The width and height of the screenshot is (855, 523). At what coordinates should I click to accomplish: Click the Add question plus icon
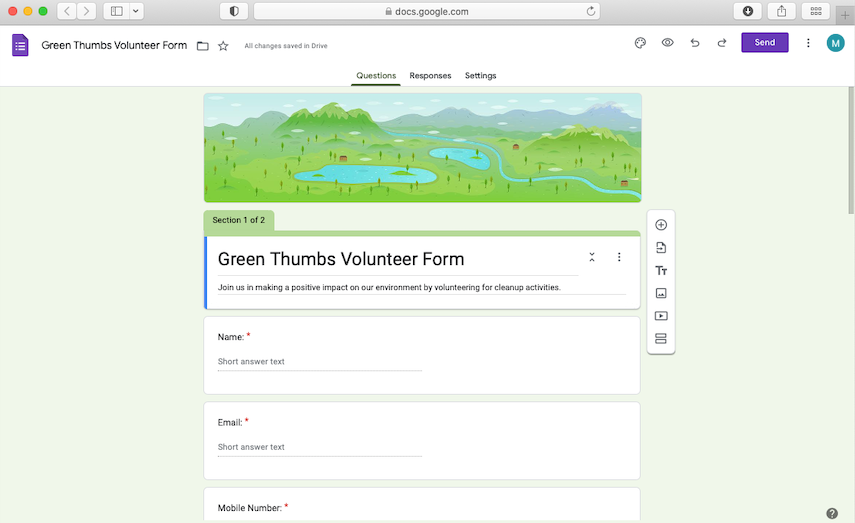click(661, 225)
